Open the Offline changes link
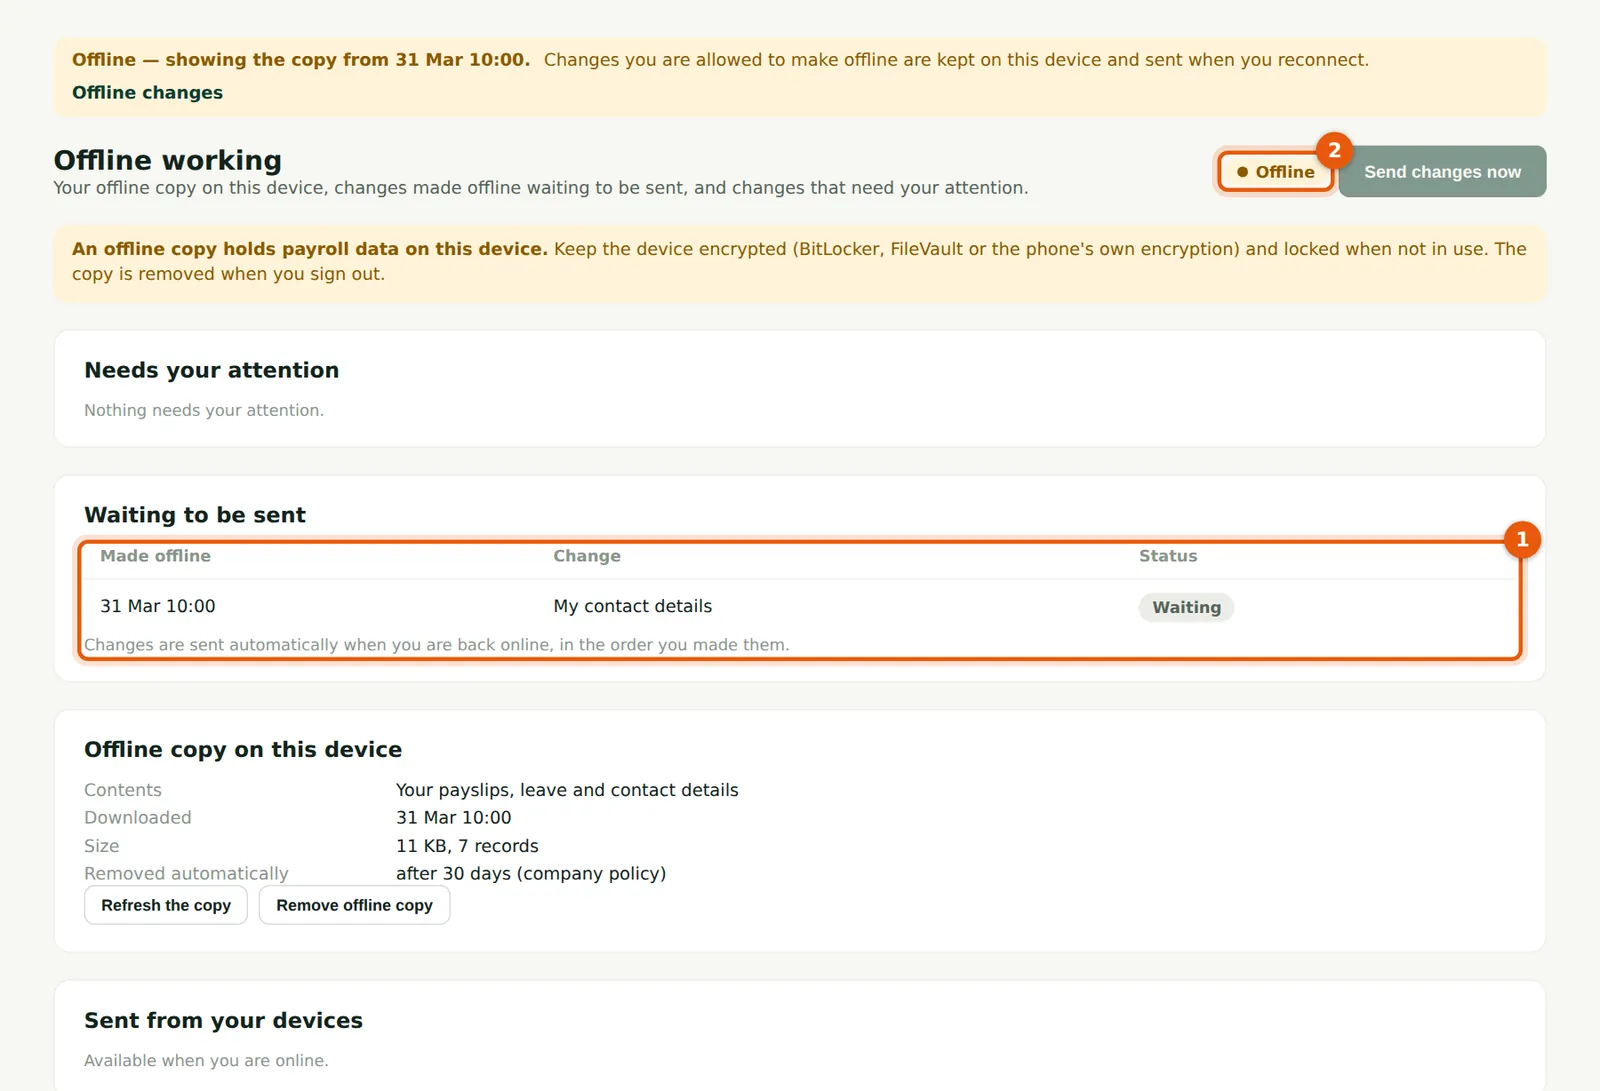Image resolution: width=1600 pixels, height=1091 pixels. point(147,92)
